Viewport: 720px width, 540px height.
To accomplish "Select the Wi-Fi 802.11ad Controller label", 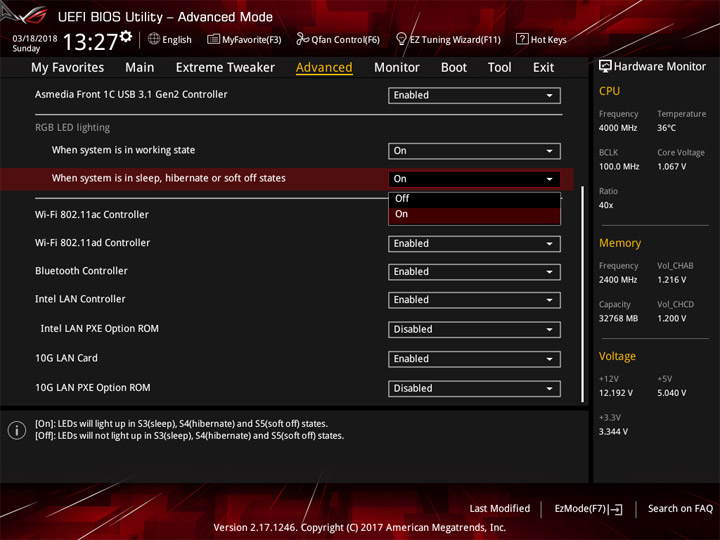I will tap(92, 242).
